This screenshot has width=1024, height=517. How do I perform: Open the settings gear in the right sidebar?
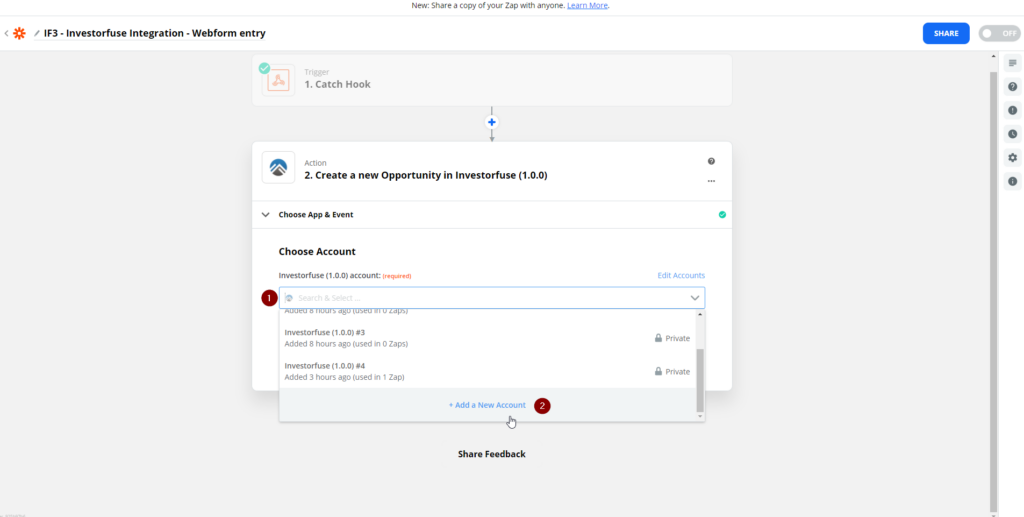pyautogui.click(x=1012, y=157)
